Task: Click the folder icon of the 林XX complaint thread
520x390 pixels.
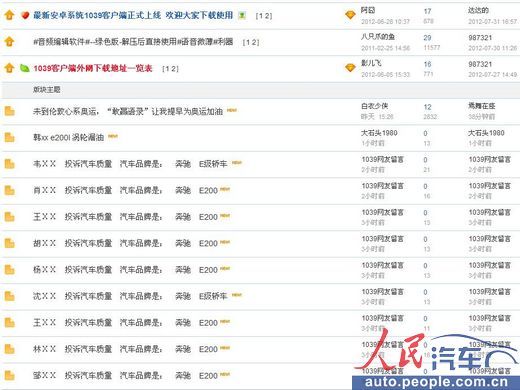Action: coord(9,349)
